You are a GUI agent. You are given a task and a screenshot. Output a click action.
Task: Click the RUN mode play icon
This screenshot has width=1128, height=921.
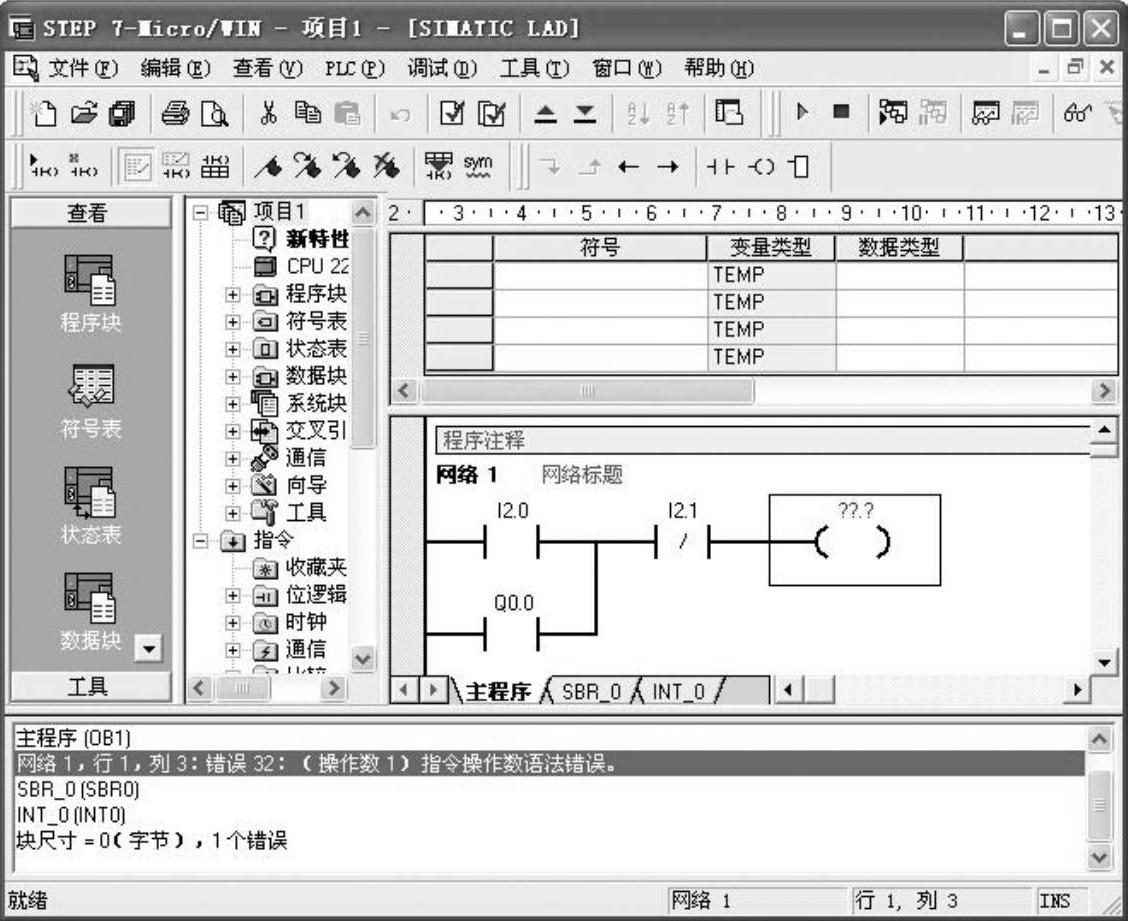pyautogui.click(x=802, y=112)
